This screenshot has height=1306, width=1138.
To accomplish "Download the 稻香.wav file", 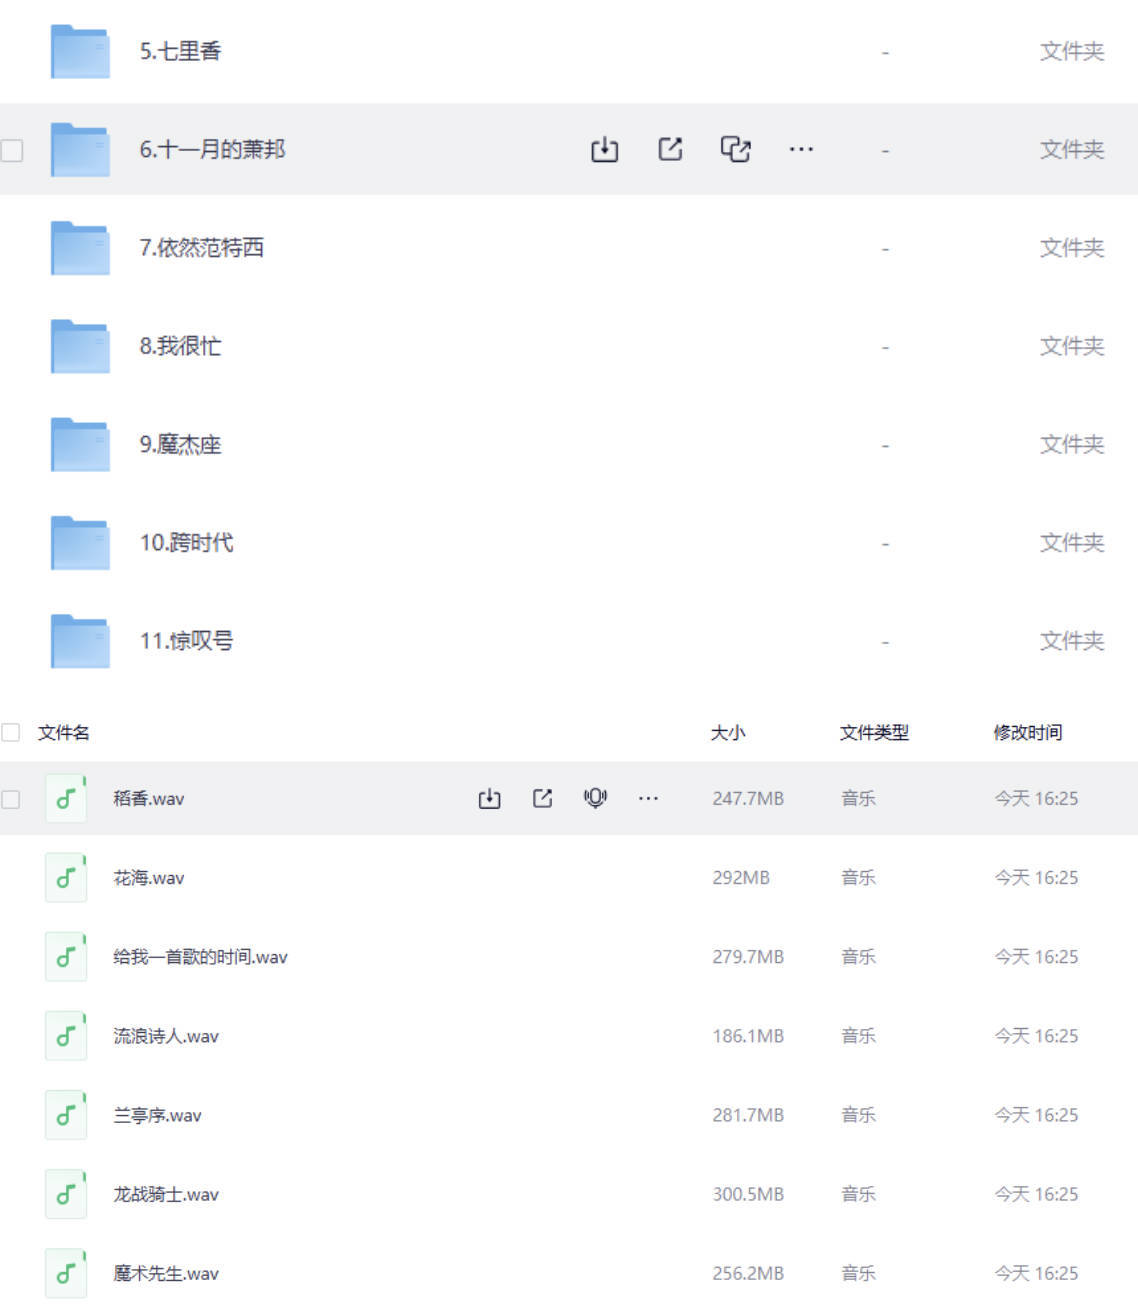I will tap(489, 797).
